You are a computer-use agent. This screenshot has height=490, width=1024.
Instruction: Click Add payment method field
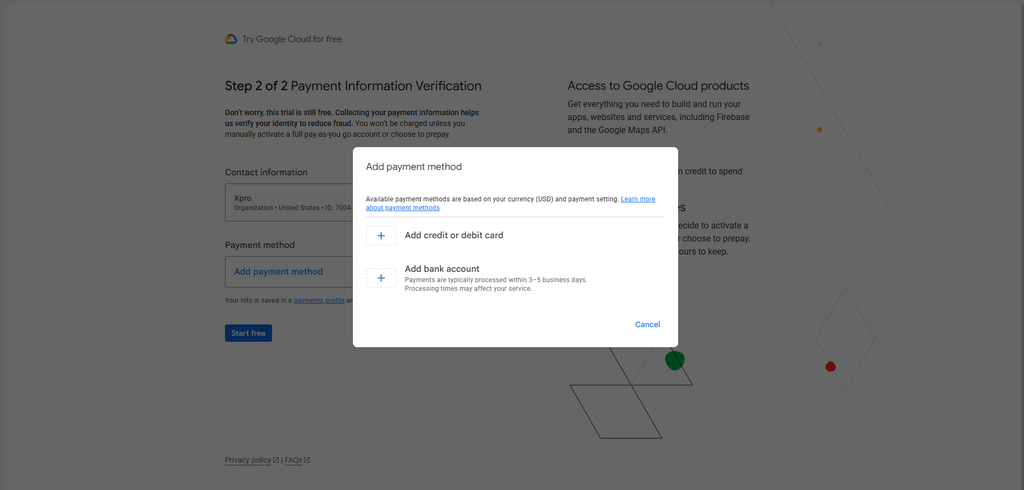point(289,272)
